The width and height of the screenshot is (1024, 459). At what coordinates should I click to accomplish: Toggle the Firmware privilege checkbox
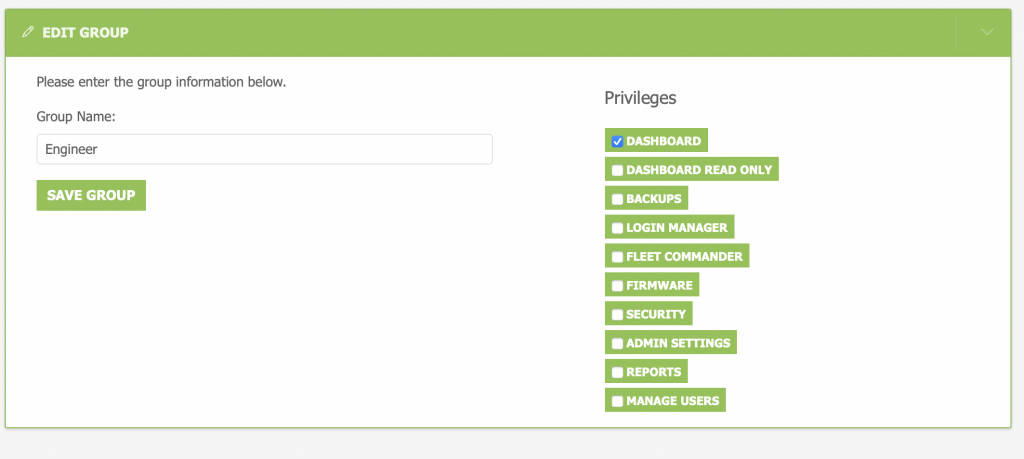point(618,286)
